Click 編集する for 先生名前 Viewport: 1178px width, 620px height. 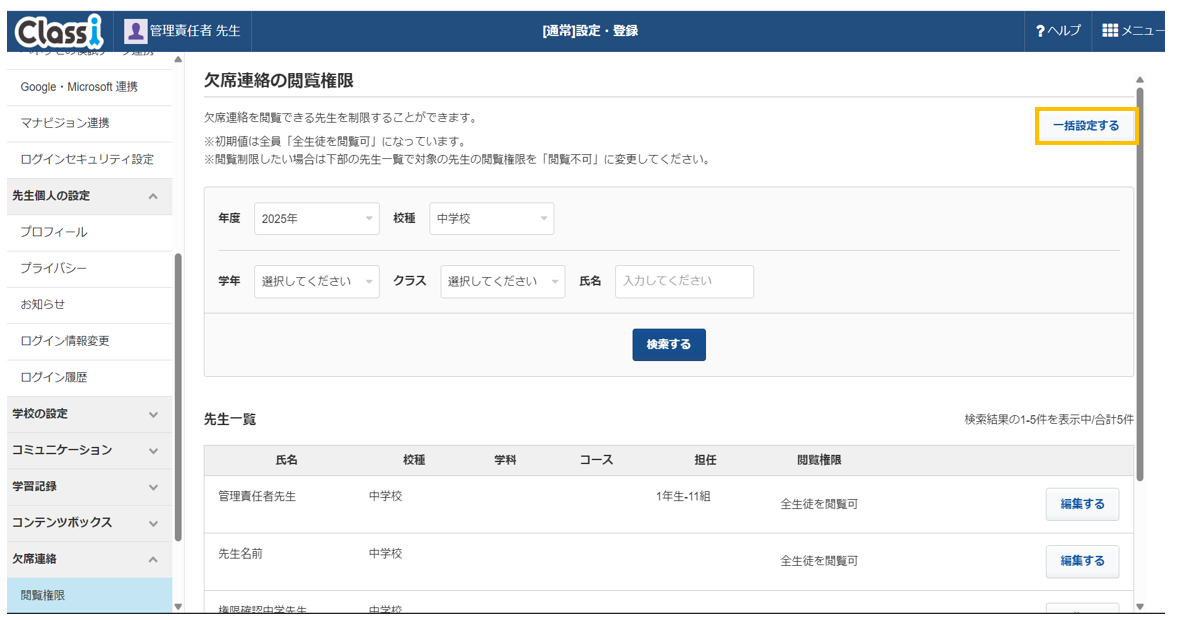[1082, 561]
